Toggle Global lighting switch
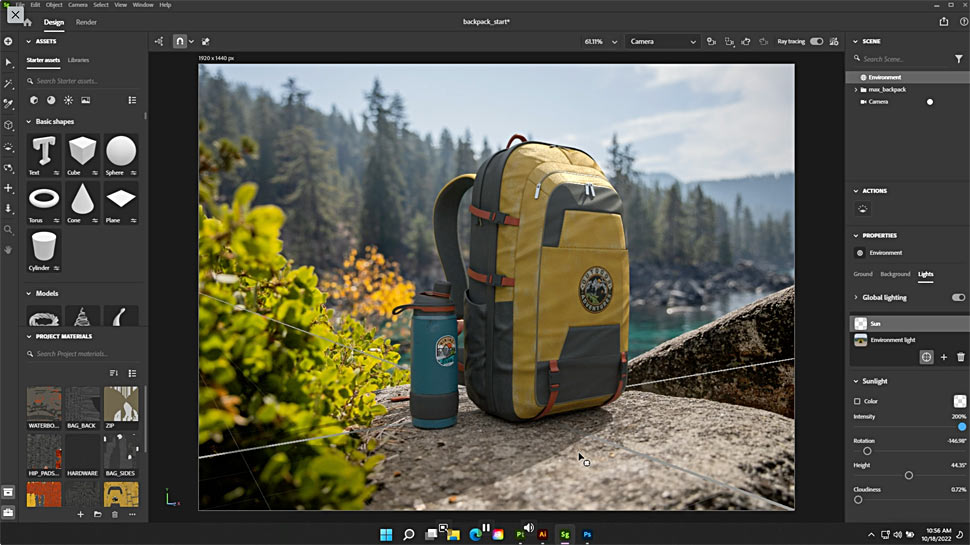 [958, 298]
